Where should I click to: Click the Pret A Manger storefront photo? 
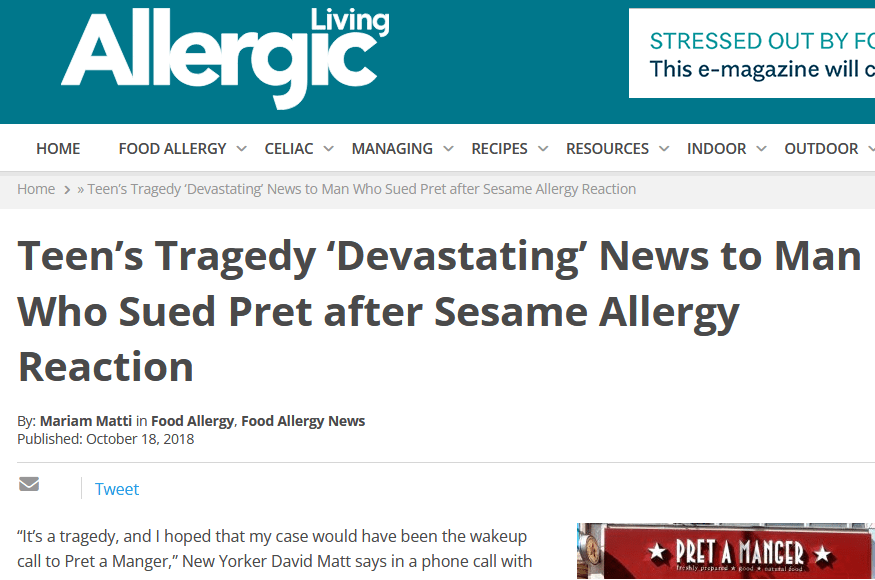[726, 551]
